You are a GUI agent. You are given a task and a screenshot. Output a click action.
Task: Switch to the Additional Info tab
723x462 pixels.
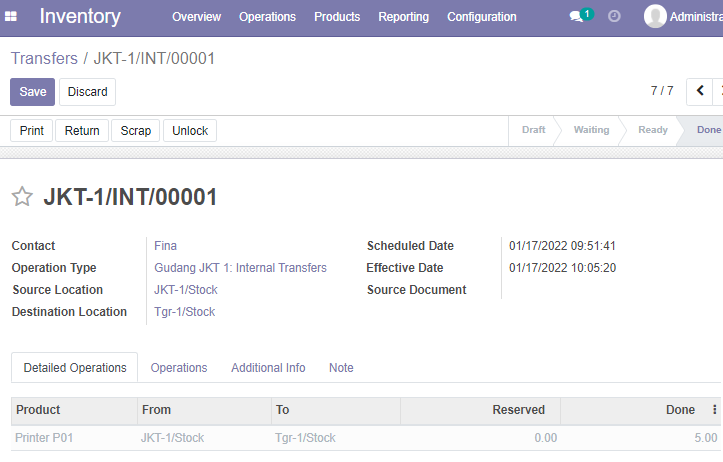[268, 367]
